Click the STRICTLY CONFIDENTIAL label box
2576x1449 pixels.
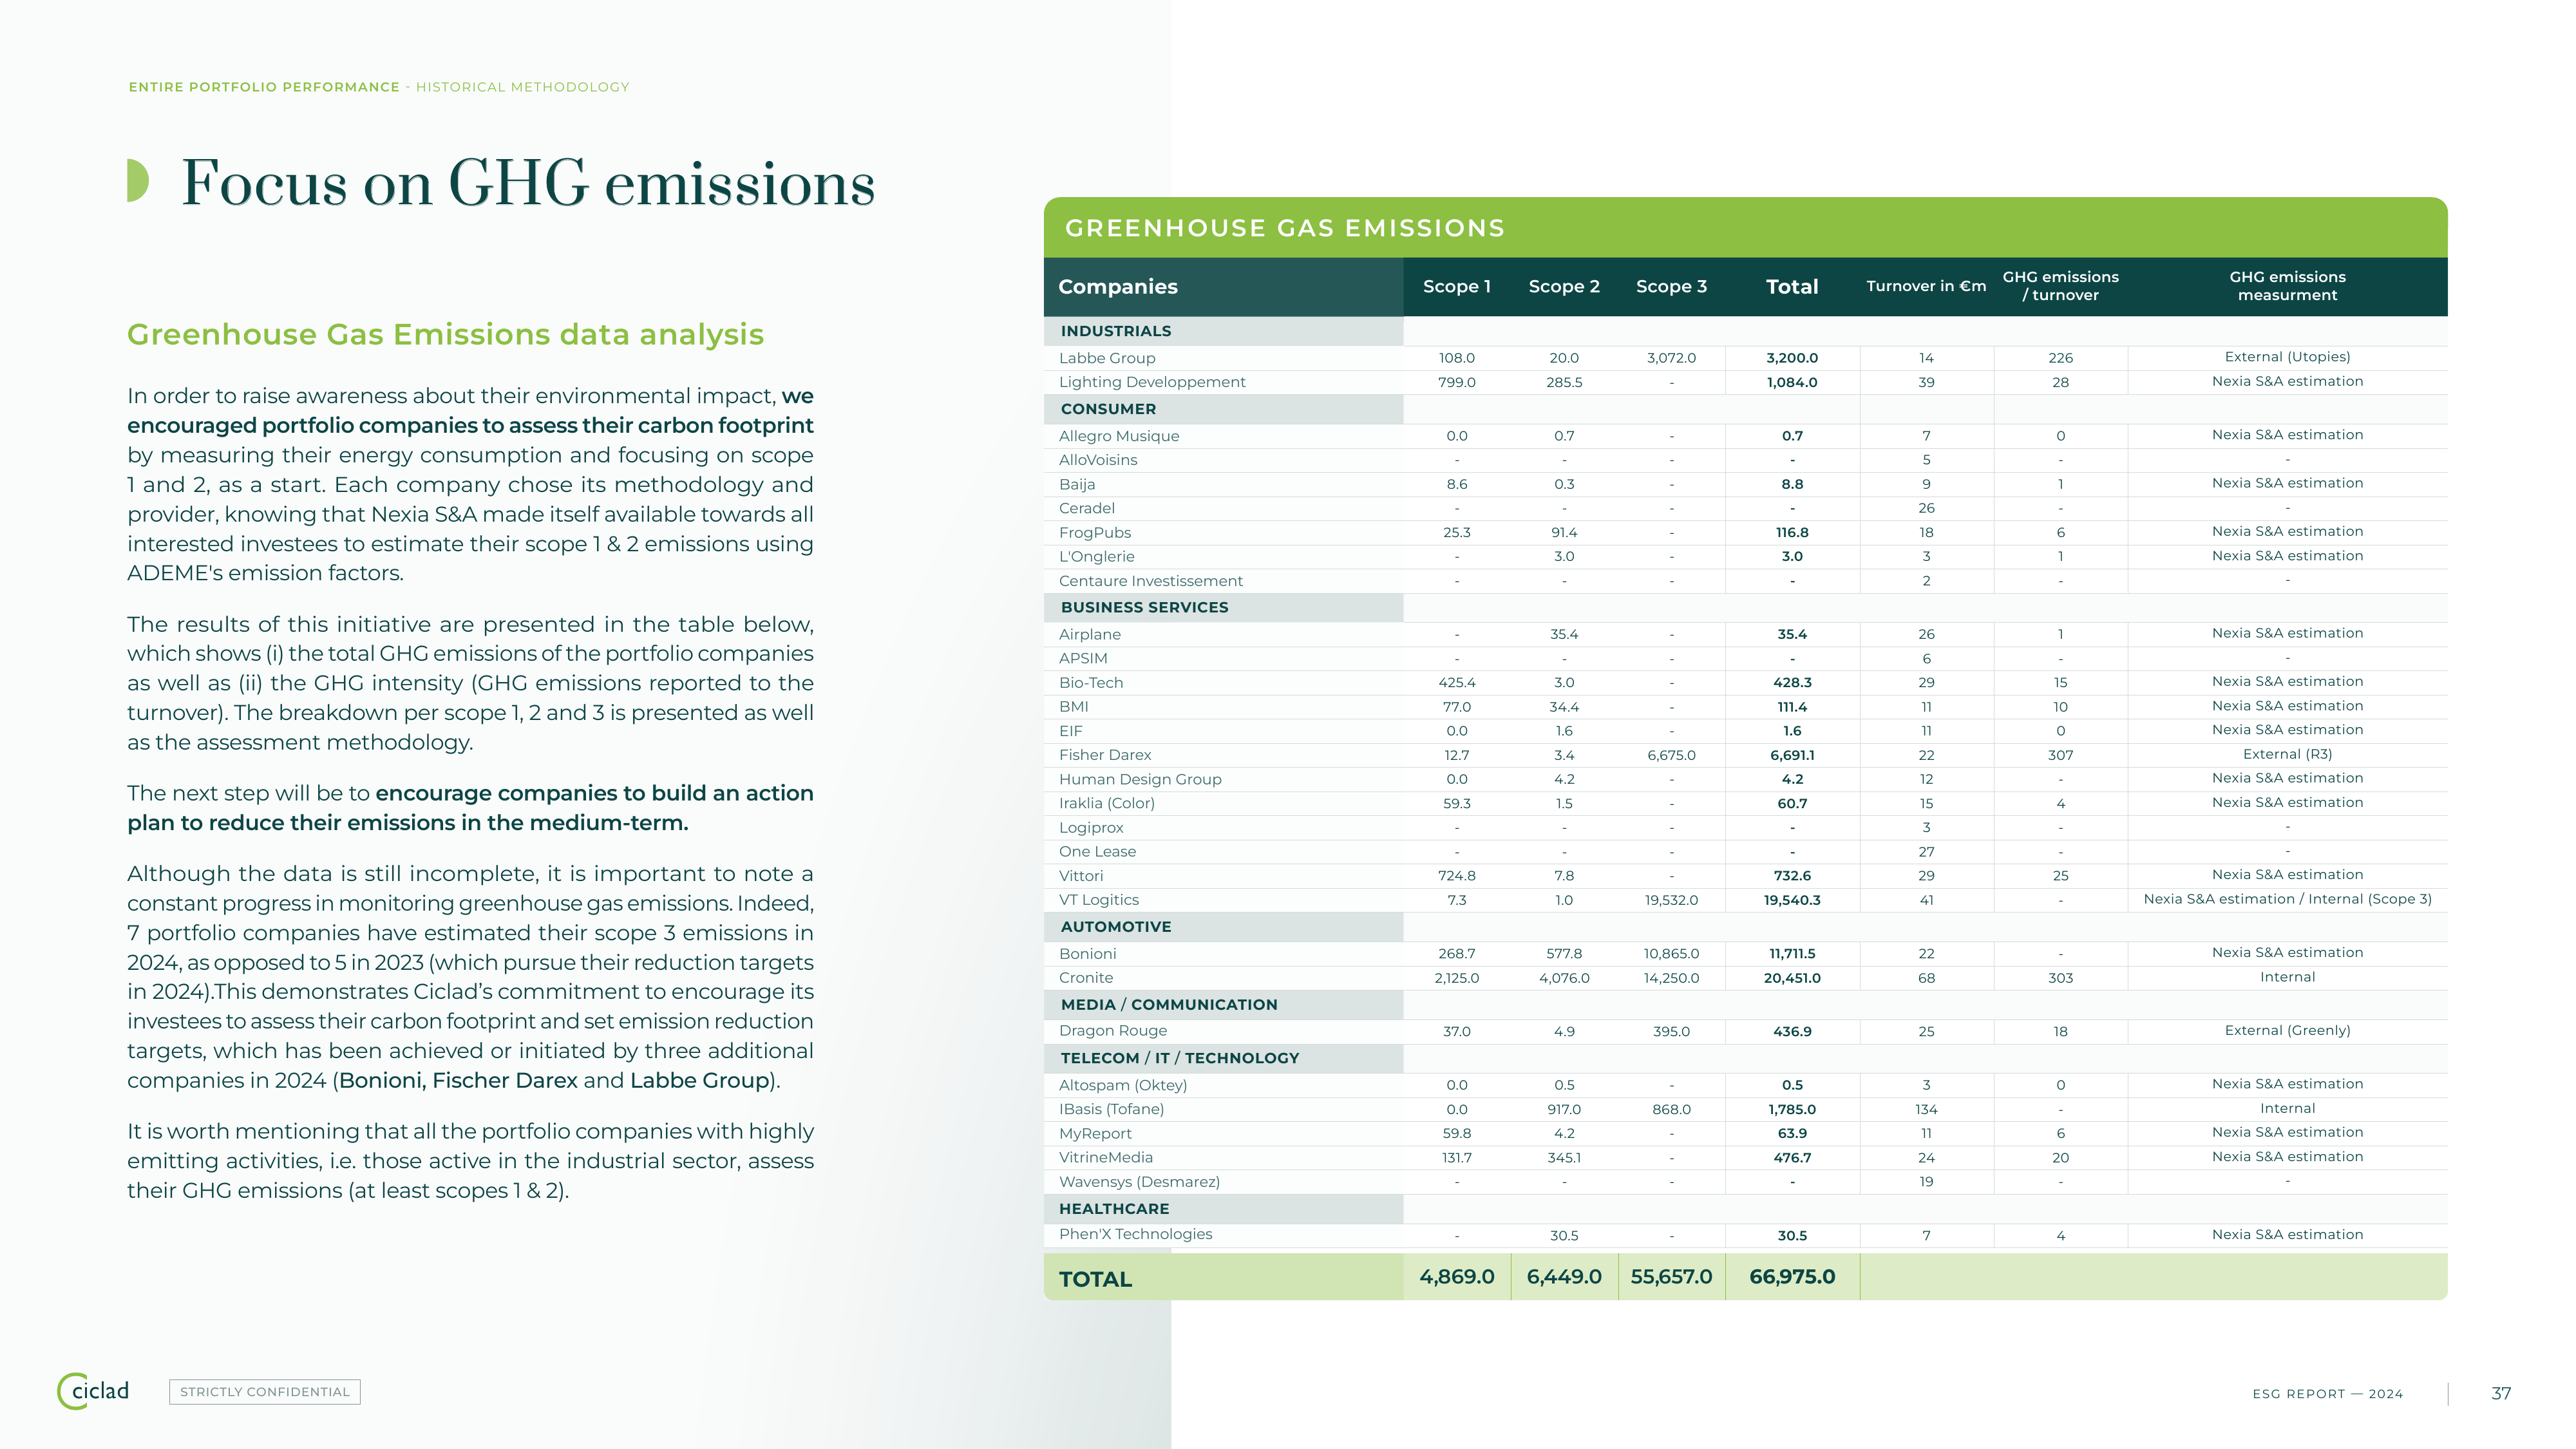[265, 1392]
